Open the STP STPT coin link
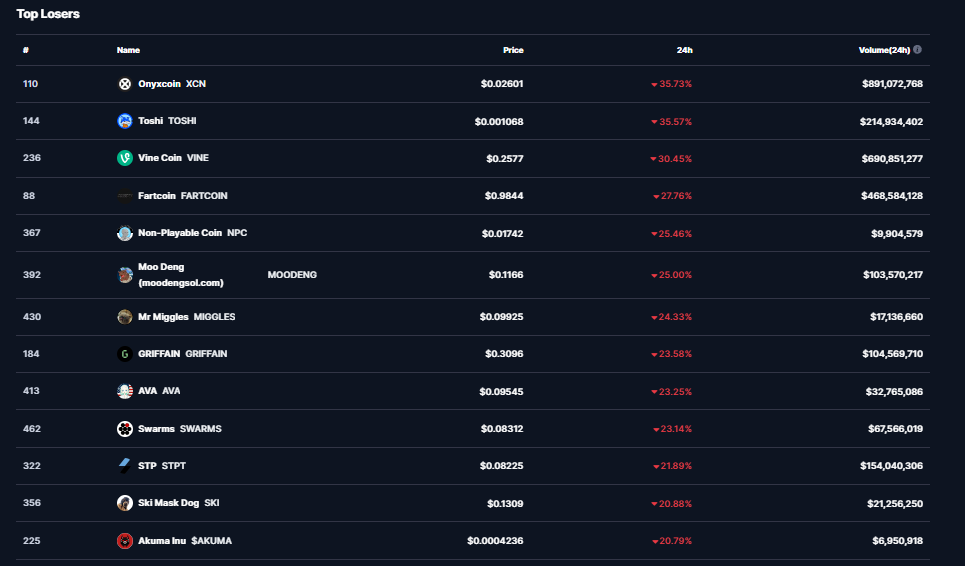 point(161,466)
